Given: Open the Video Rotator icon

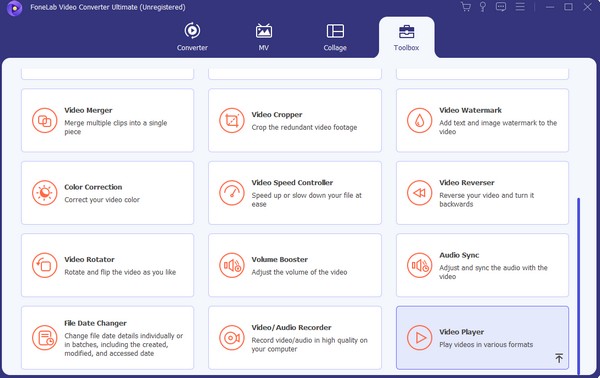Looking at the screenshot, I should [x=44, y=265].
